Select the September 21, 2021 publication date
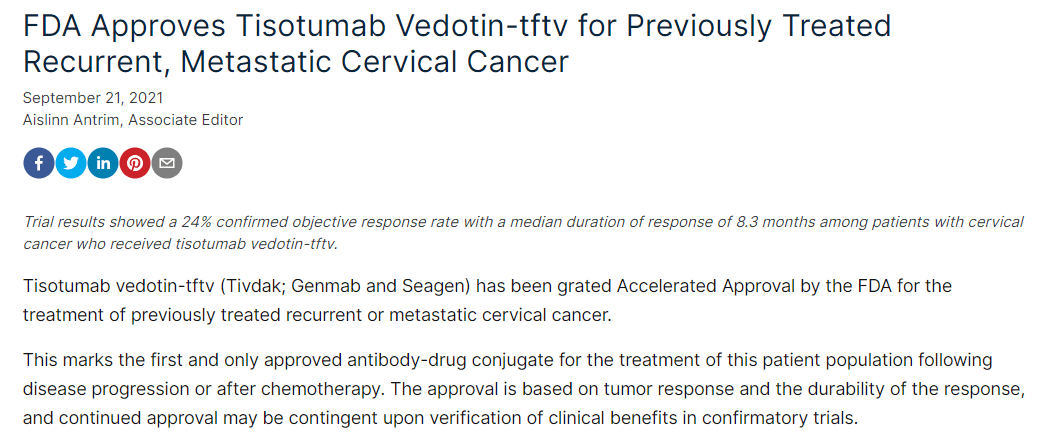The image size is (1046, 447). tap(93, 98)
